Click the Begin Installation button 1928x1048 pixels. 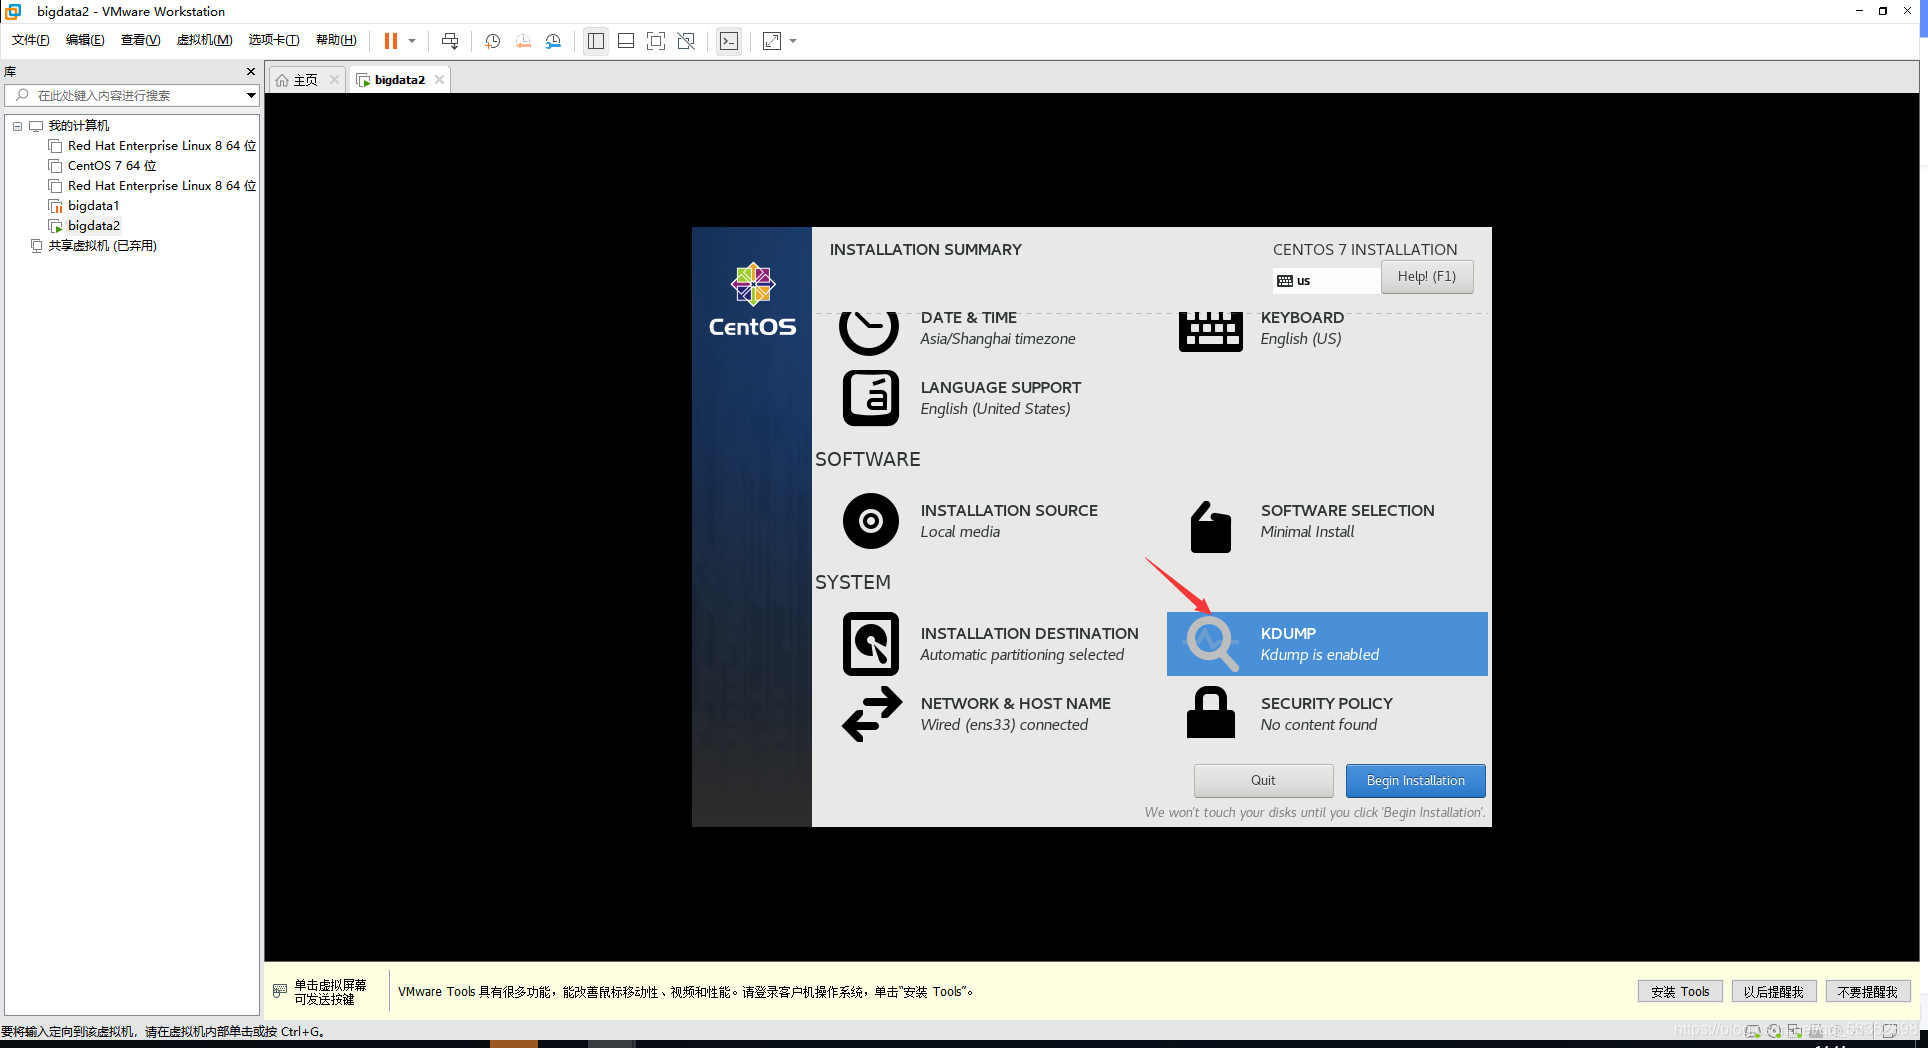coord(1416,781)
